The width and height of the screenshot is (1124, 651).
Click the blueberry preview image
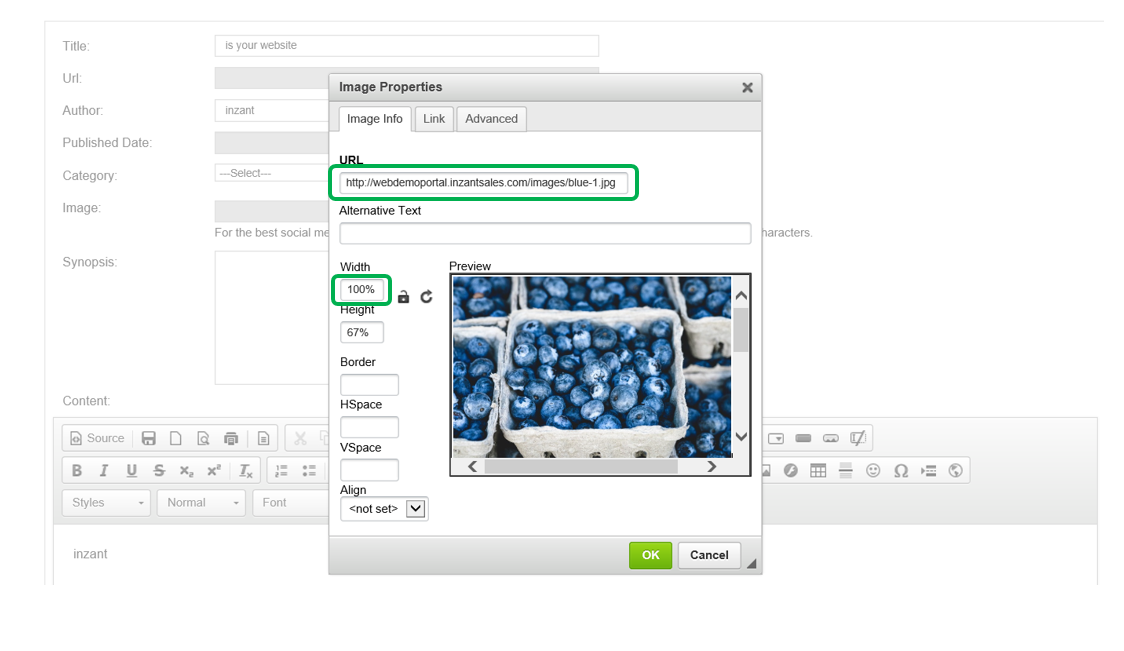coord(592,367)
